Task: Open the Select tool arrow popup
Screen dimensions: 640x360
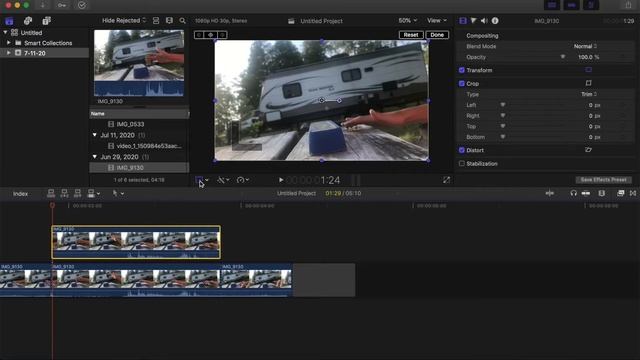Action: coord(118,193)
